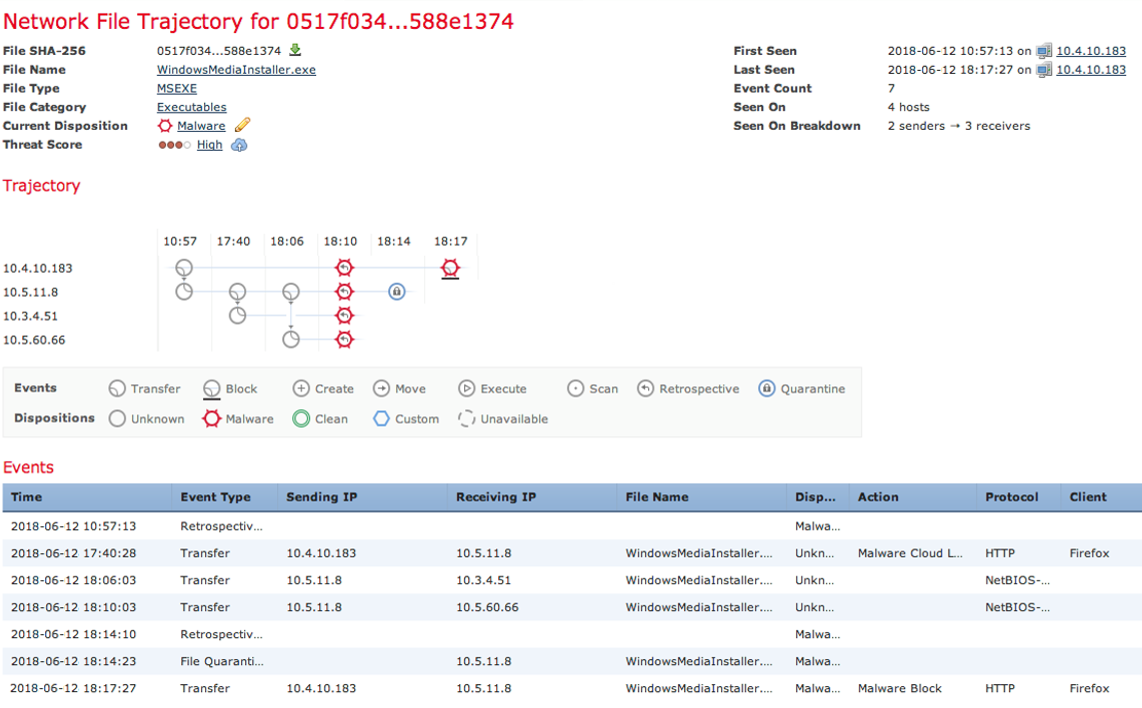Click the High threat score link

209,145
